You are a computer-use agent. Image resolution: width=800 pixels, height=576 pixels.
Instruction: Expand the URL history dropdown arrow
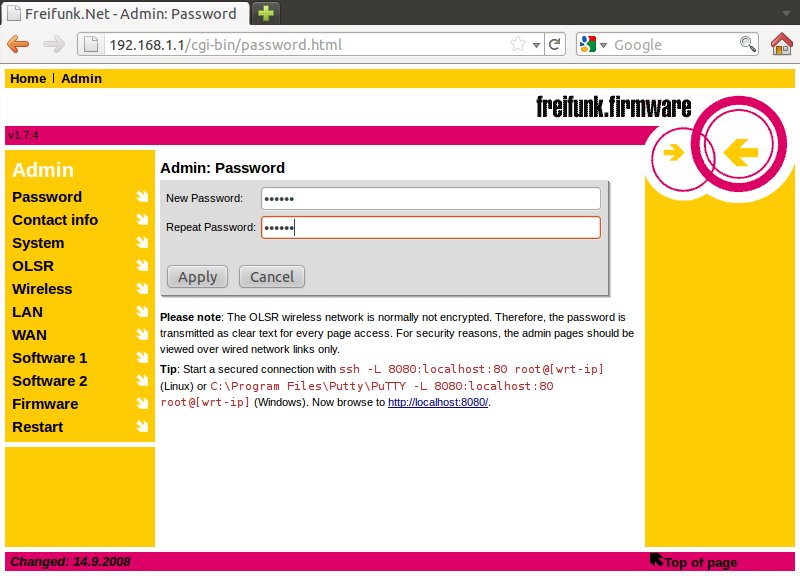click(x=536, y=44)
